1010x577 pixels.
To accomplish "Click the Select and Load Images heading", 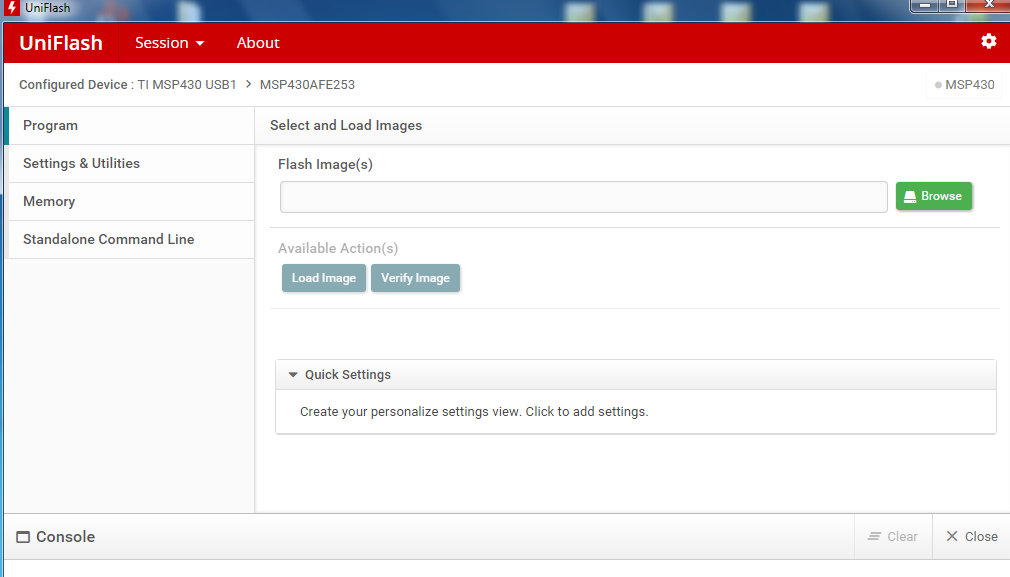I will tap(346, 126).
